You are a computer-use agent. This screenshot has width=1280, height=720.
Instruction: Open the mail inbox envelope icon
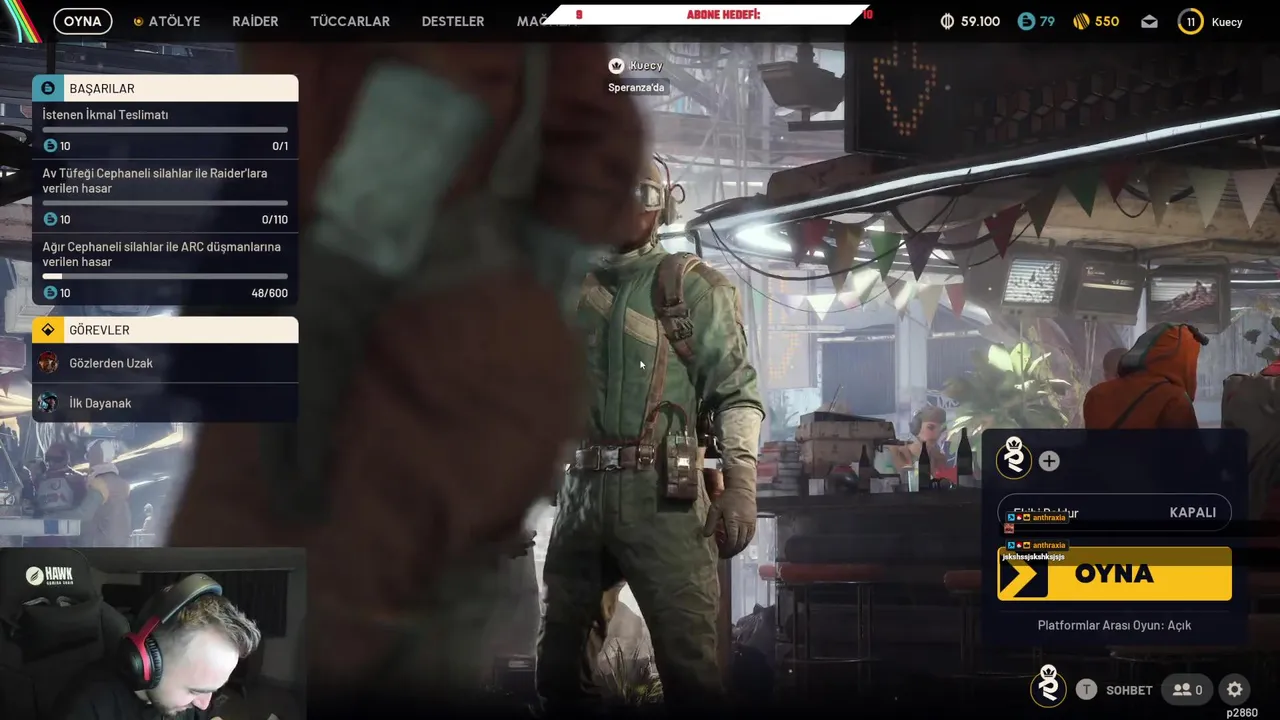pyautogui.click(x=1149, y=21)
